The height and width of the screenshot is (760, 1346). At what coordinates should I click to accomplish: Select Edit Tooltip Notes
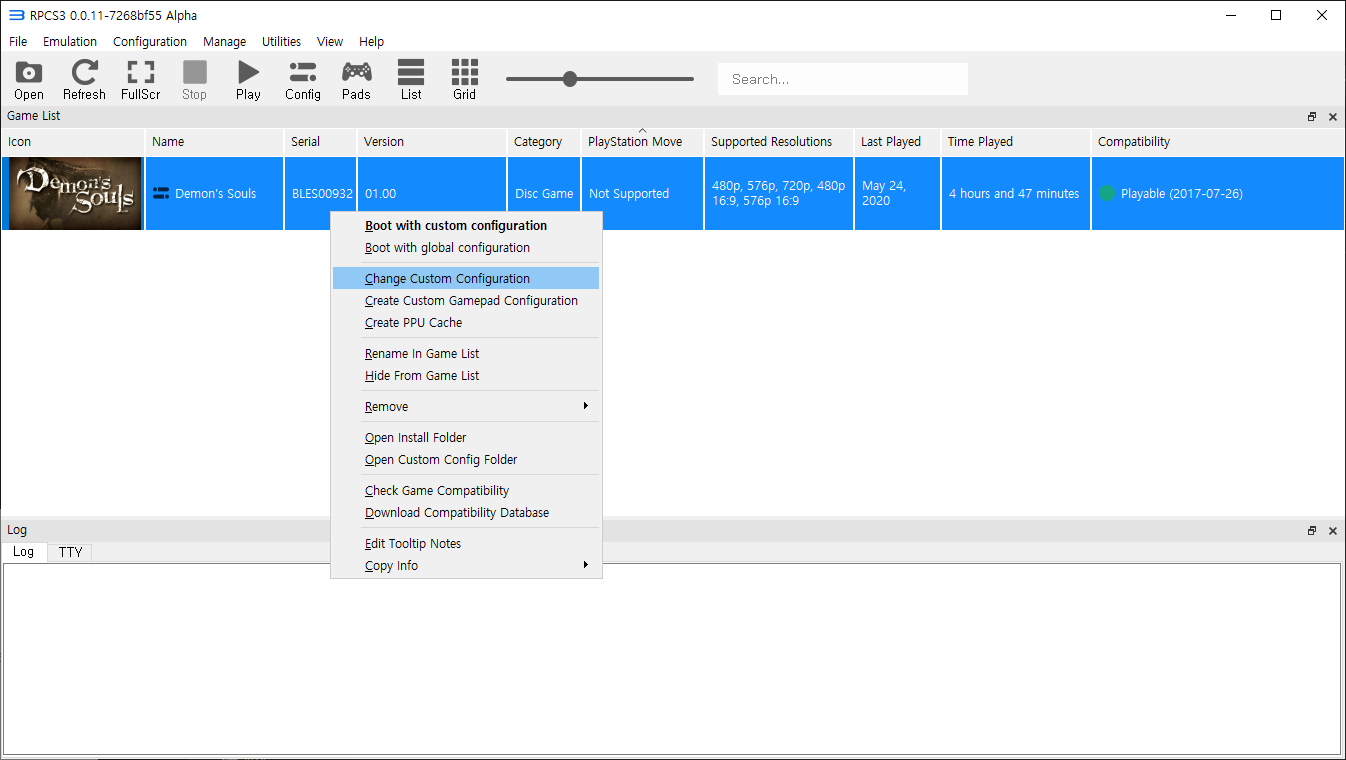(x=466, y=544)
